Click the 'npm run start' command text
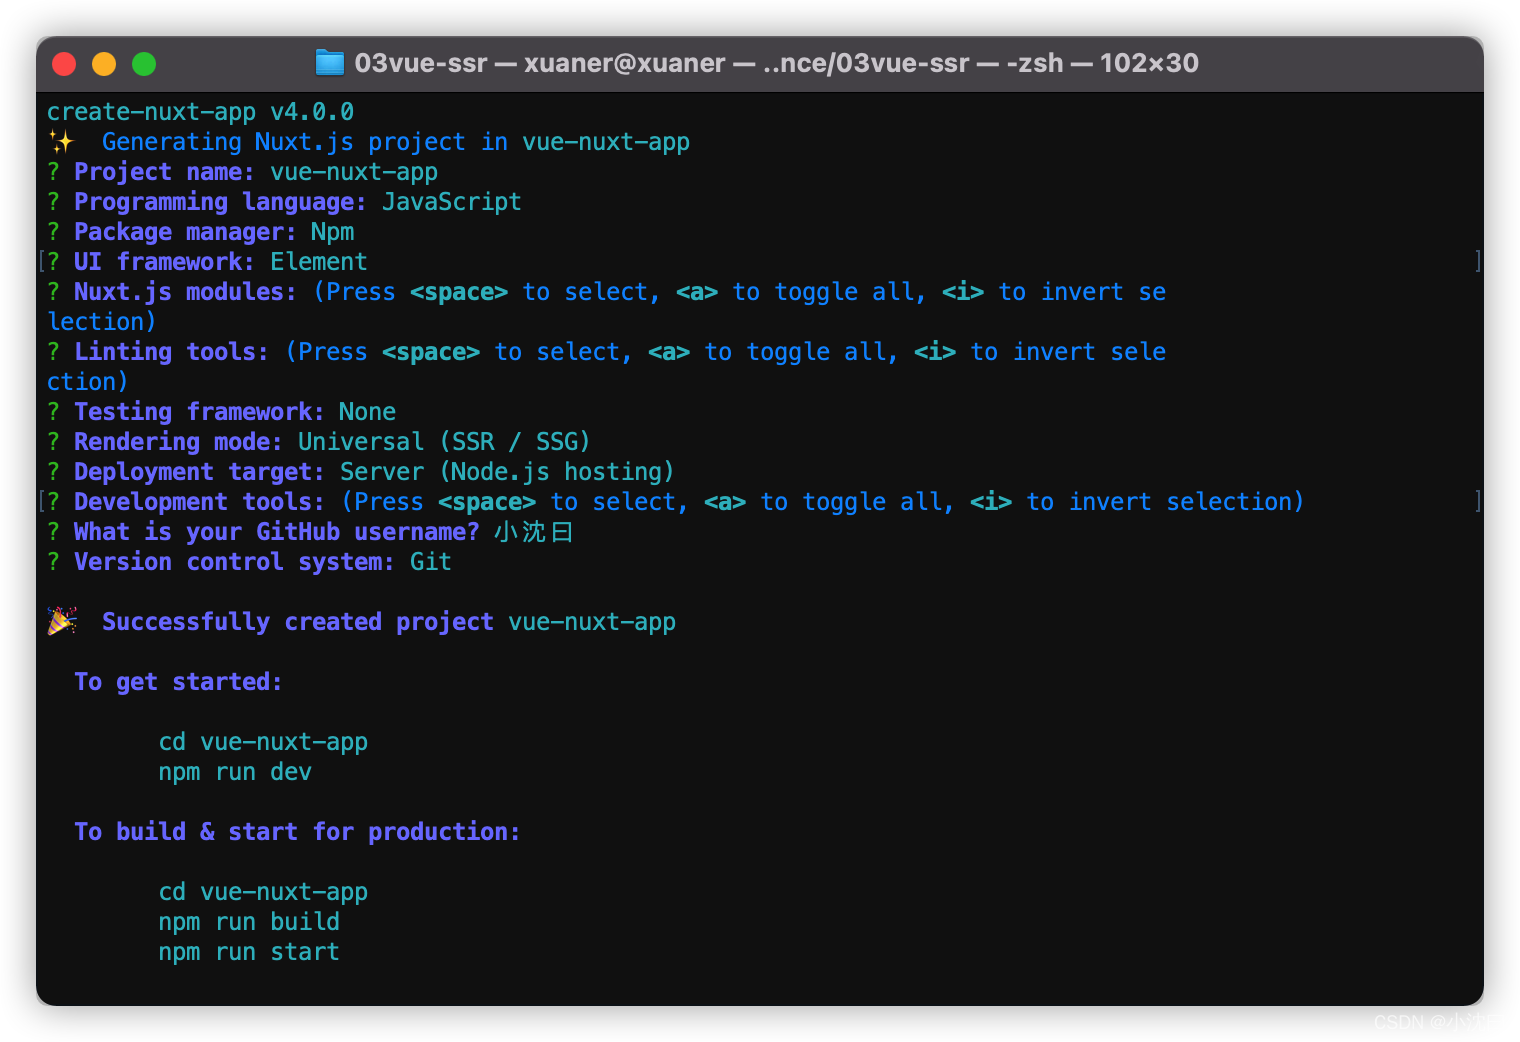The image size is (1520, 1042). (249, 952)
